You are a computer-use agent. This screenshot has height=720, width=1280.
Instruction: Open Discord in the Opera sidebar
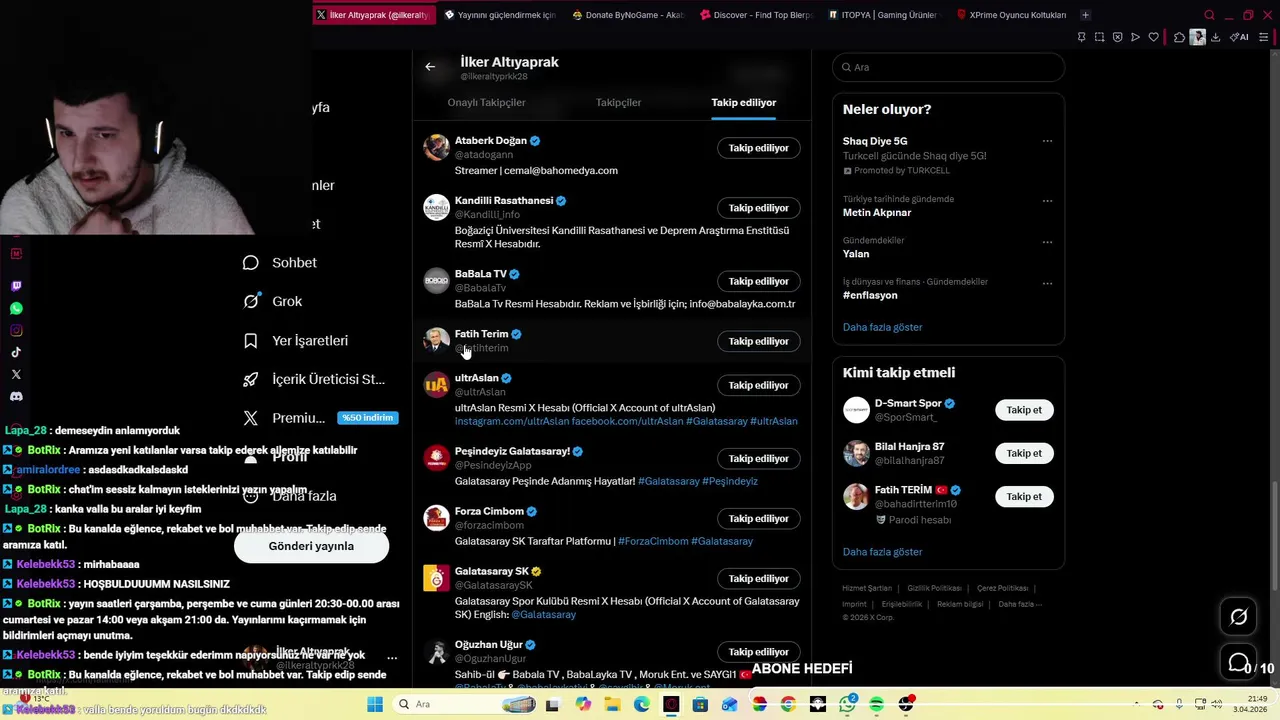[x=16, y=396]
